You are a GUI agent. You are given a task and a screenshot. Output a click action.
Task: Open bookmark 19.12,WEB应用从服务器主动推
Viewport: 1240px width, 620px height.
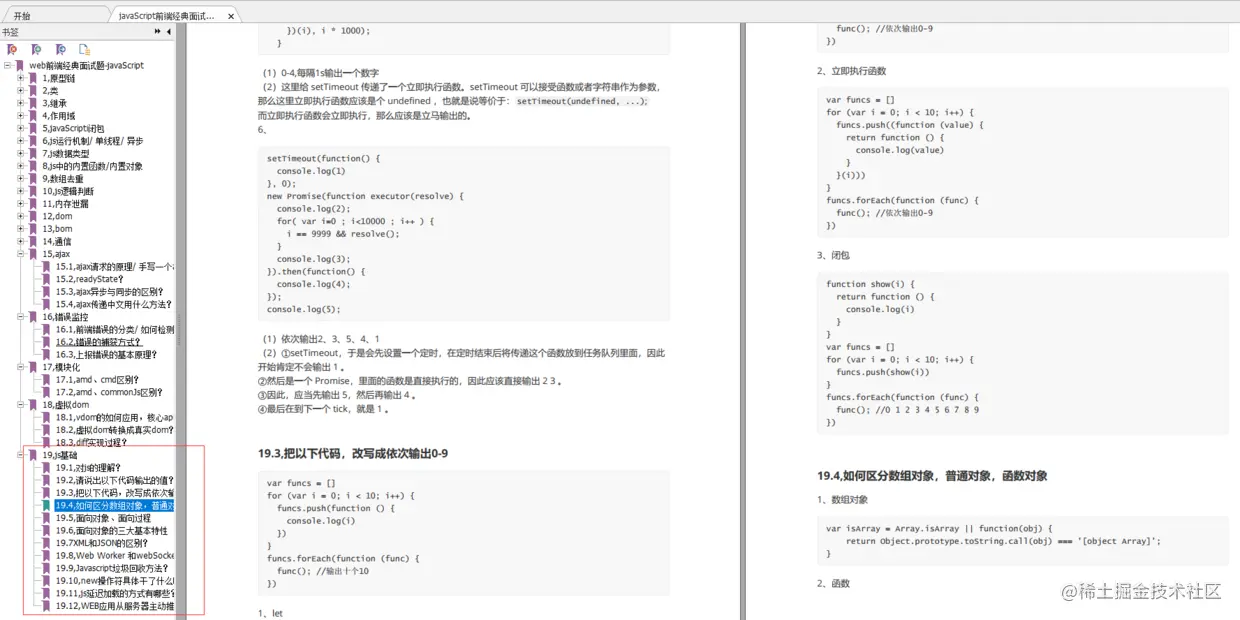pos(114,606)
